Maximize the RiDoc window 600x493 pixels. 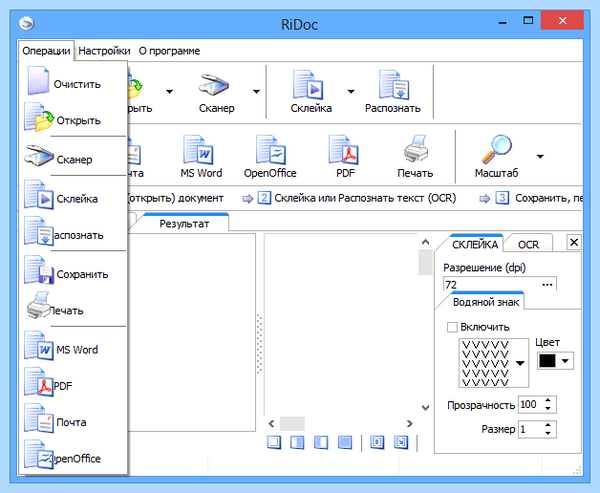pyautogui.click(x=528, y=21)
